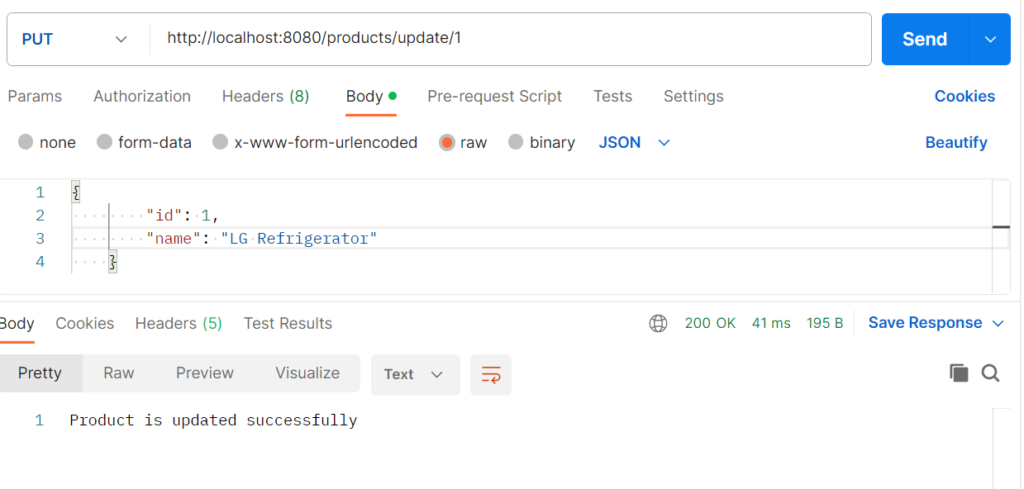The width and height of the screenshot is (1024, 489).
Task: Click the copy response icon
Action: point(959,373)
